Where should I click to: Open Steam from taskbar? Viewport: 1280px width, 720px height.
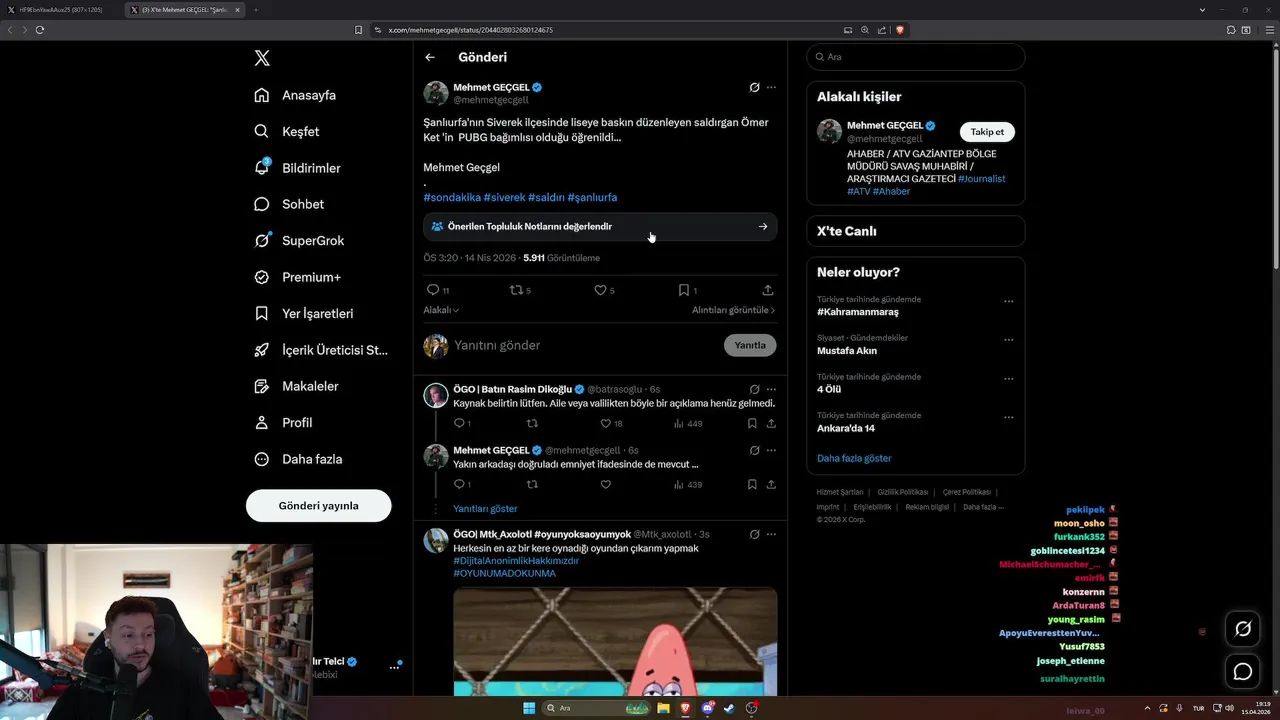(729, 708)
